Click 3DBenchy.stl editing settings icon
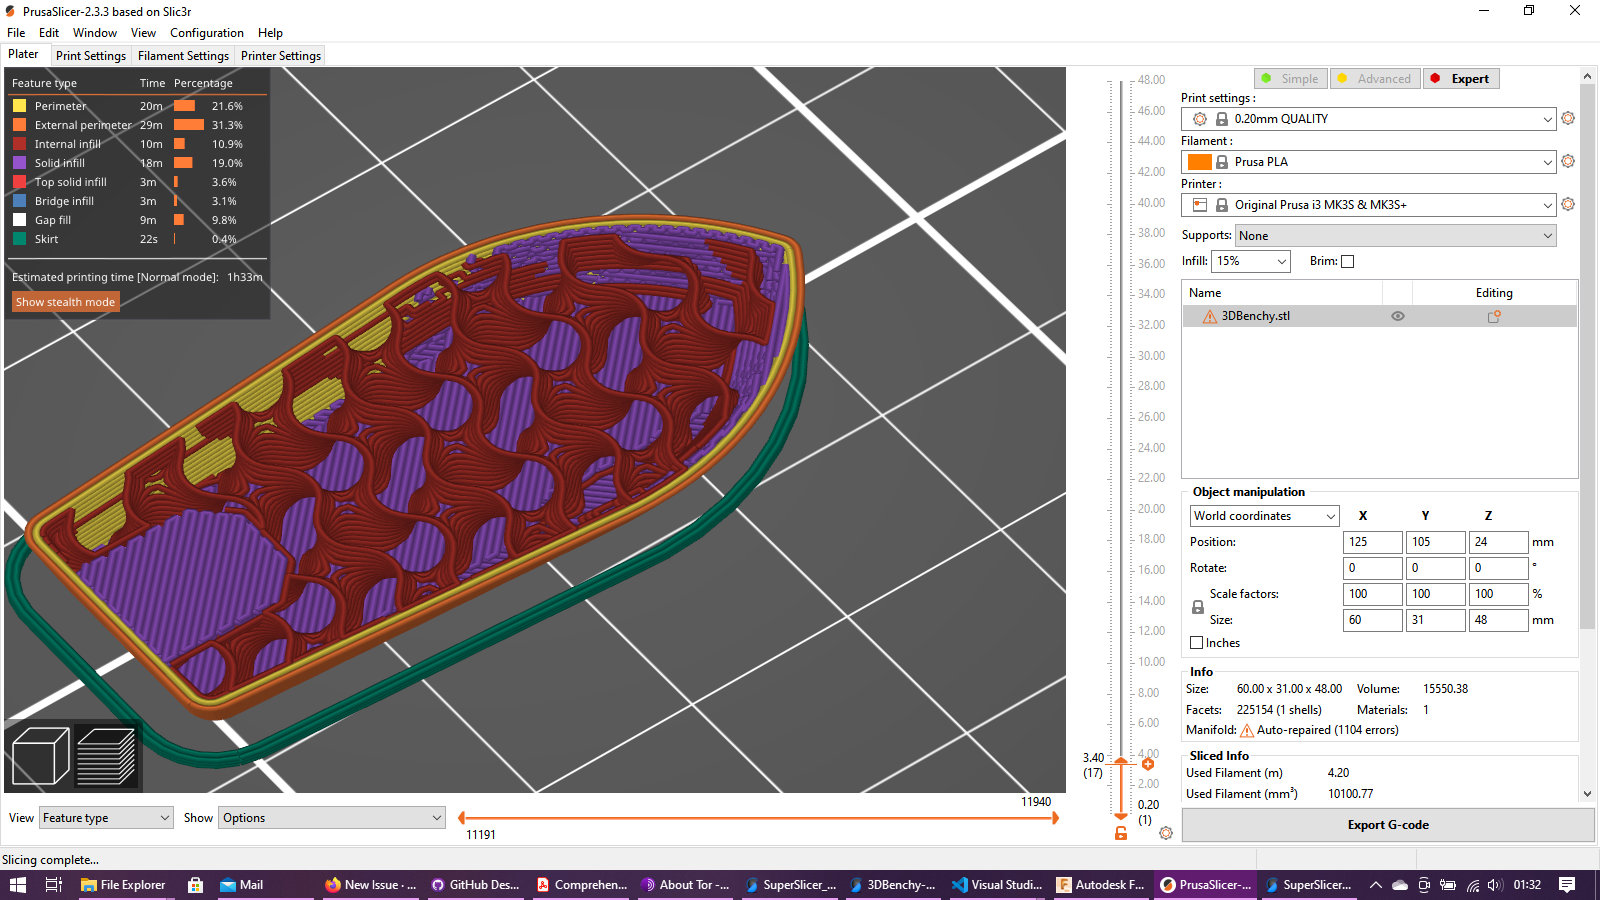Image resolution: width=1600 pixels, height=900 pixels. tap(1494, 316)
